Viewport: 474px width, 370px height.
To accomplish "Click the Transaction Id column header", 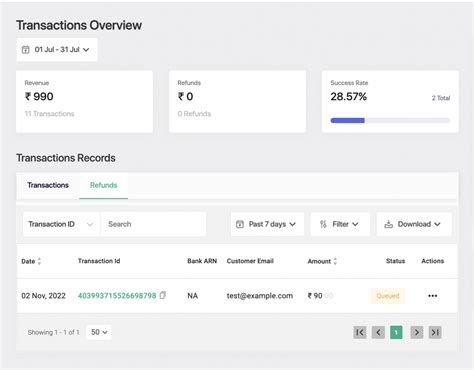I will [x=99, y=261].
